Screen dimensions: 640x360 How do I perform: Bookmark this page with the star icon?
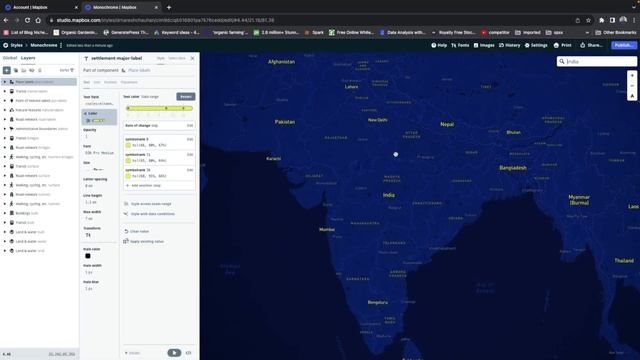coord(588,20)
